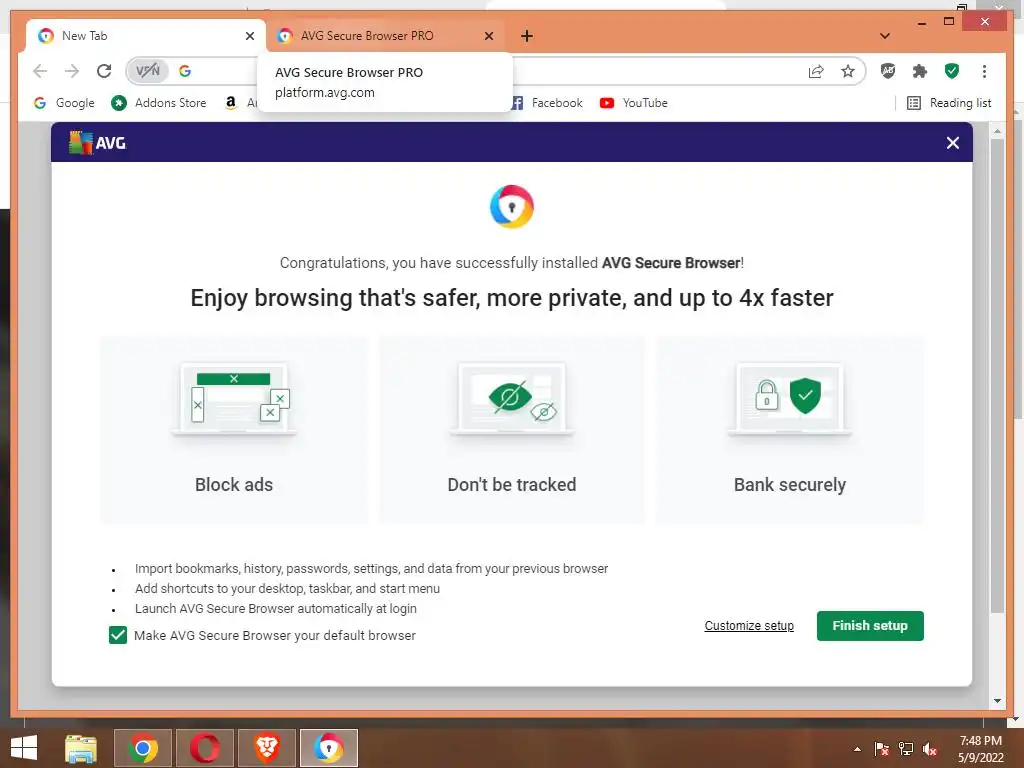Click the forward navigation arrow
1024x768 pixels.
point(72,71)
